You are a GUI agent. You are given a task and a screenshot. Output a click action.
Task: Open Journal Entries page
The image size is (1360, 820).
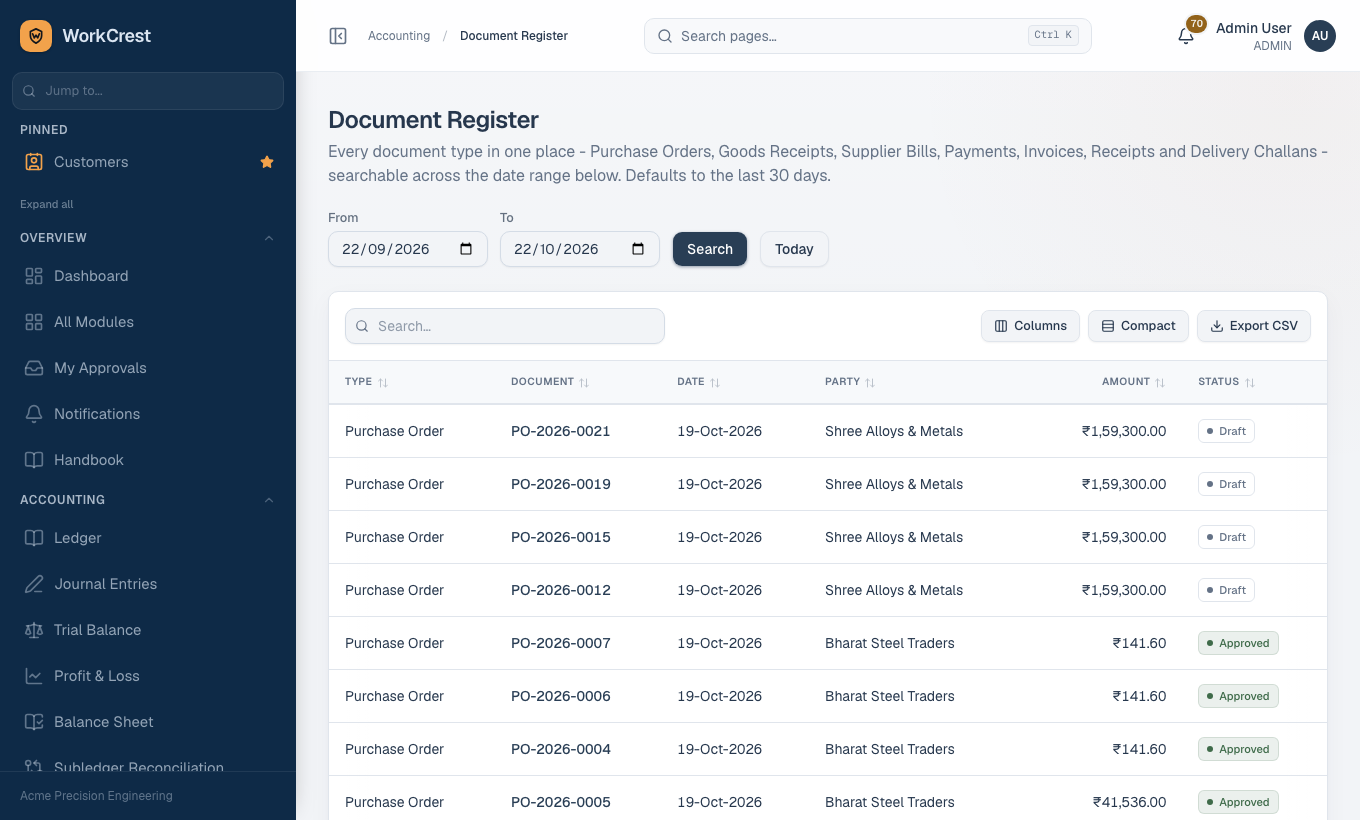pyautogui.click(x=148, y=584)
